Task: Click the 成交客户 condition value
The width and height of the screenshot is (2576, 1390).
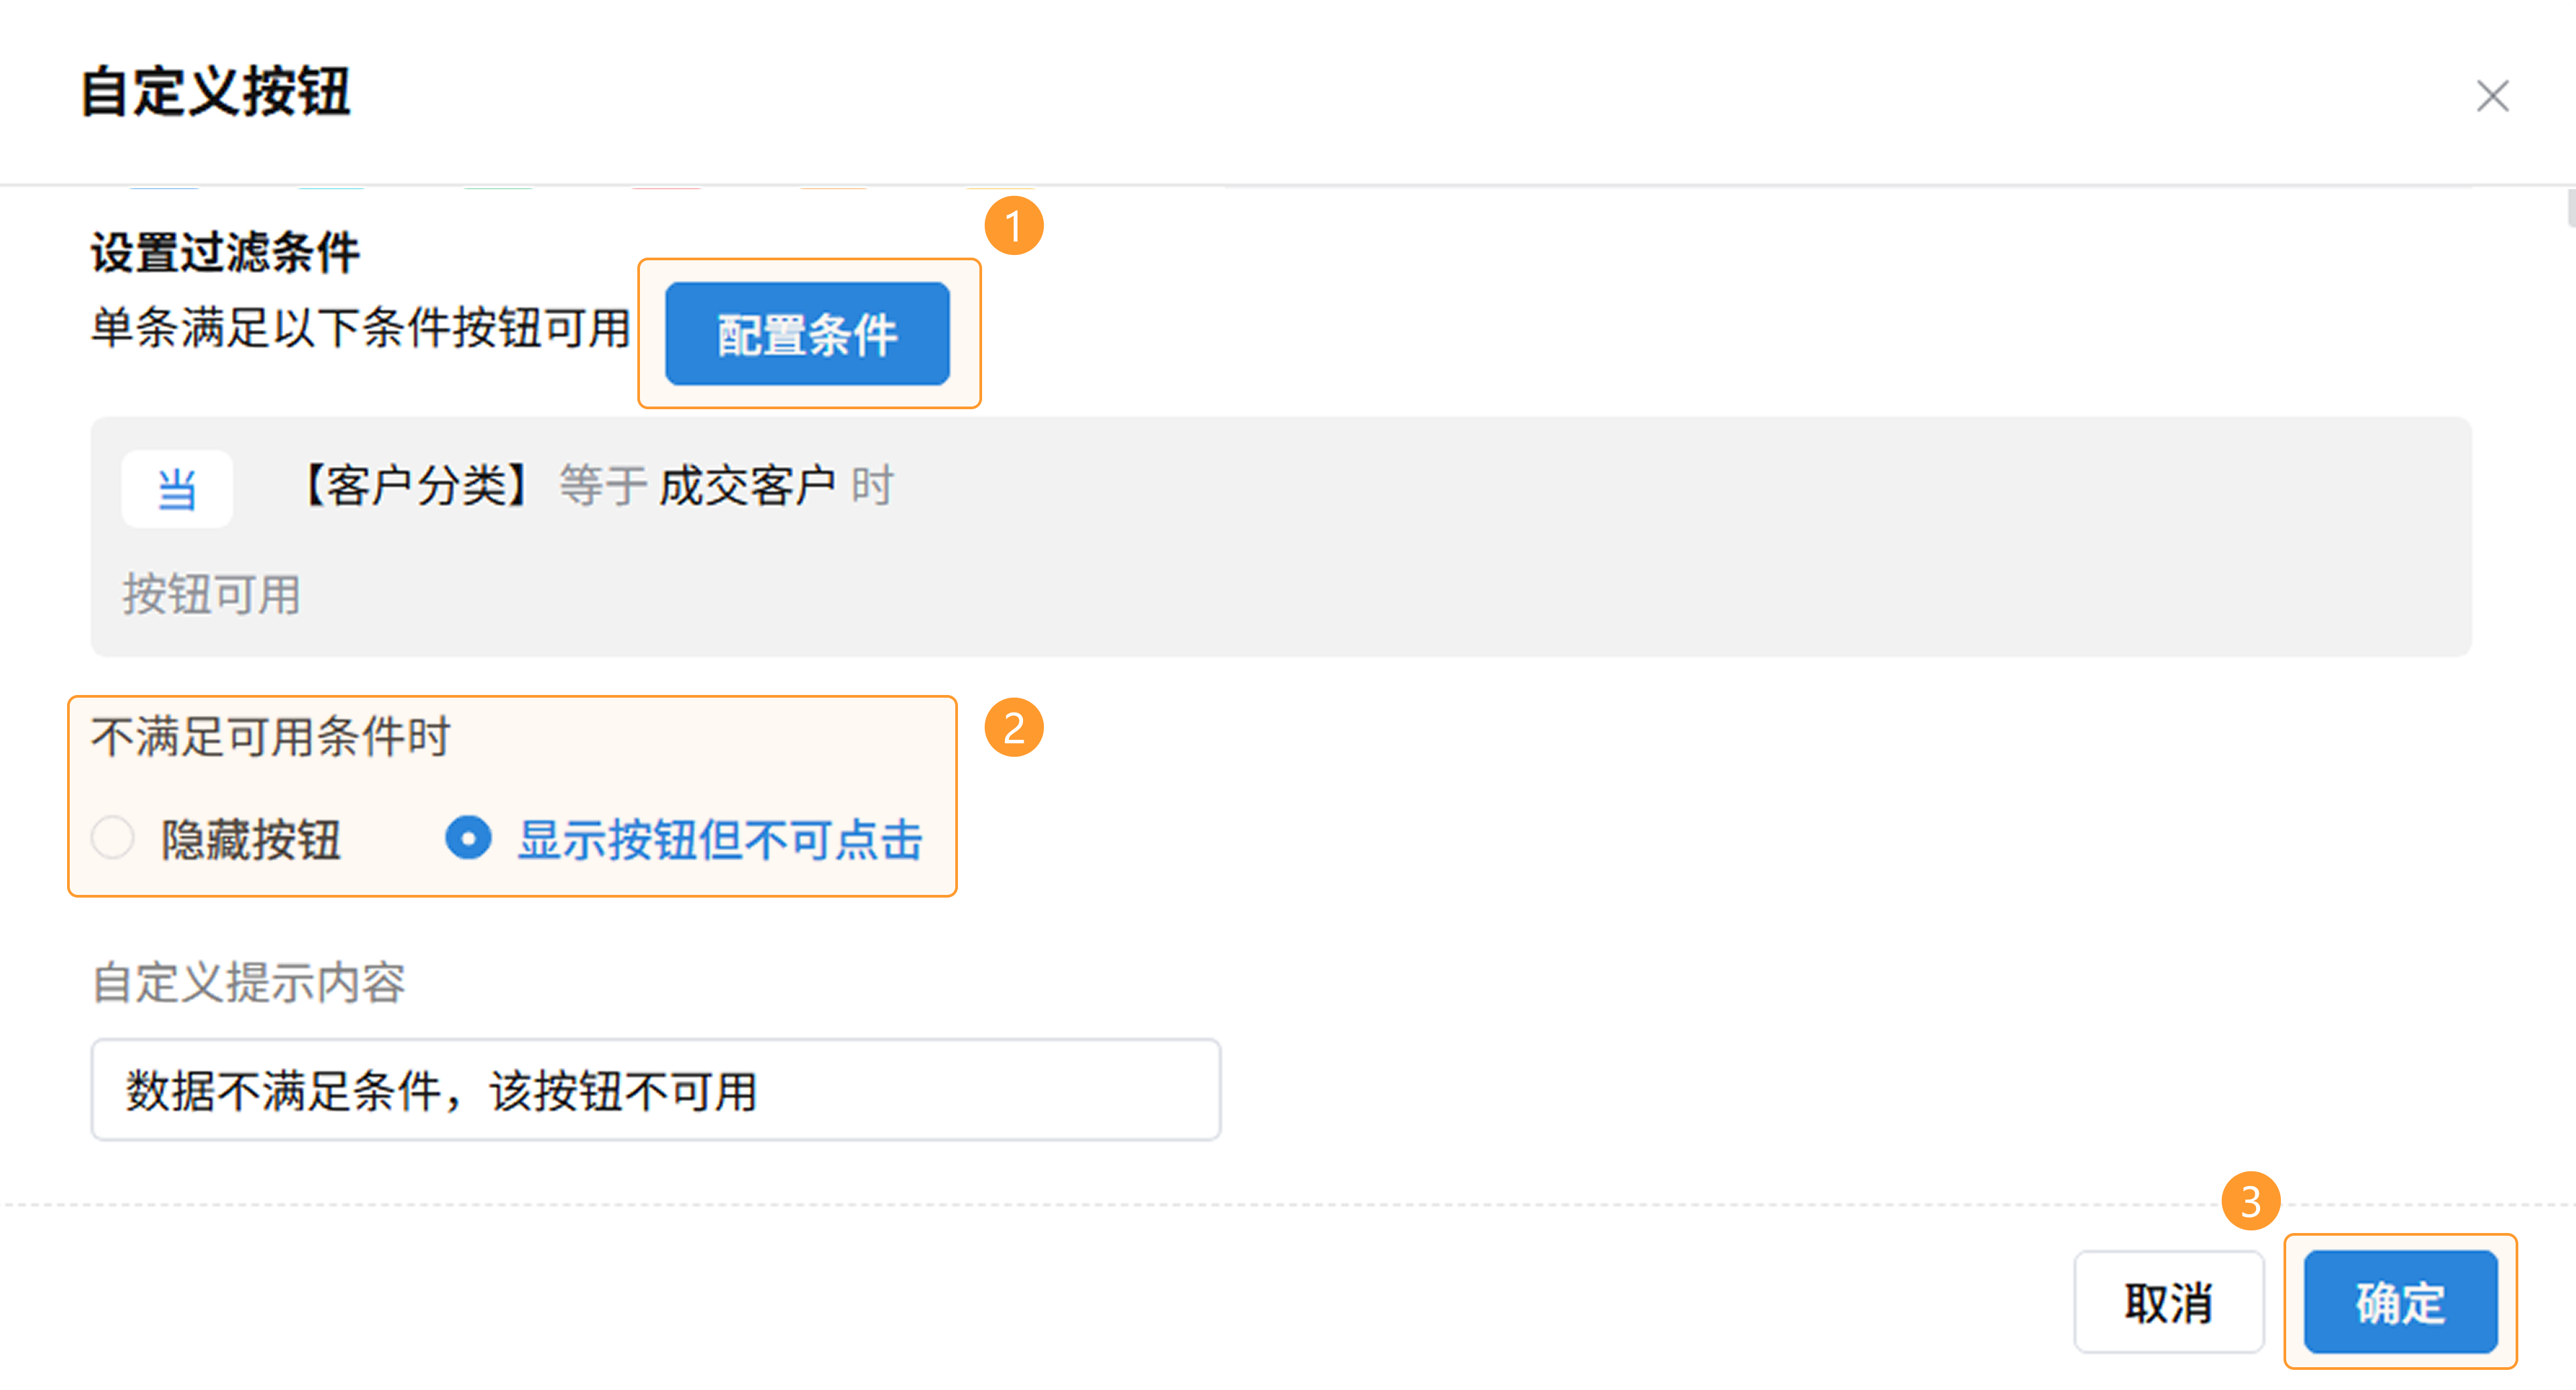Action: point(747,487)
